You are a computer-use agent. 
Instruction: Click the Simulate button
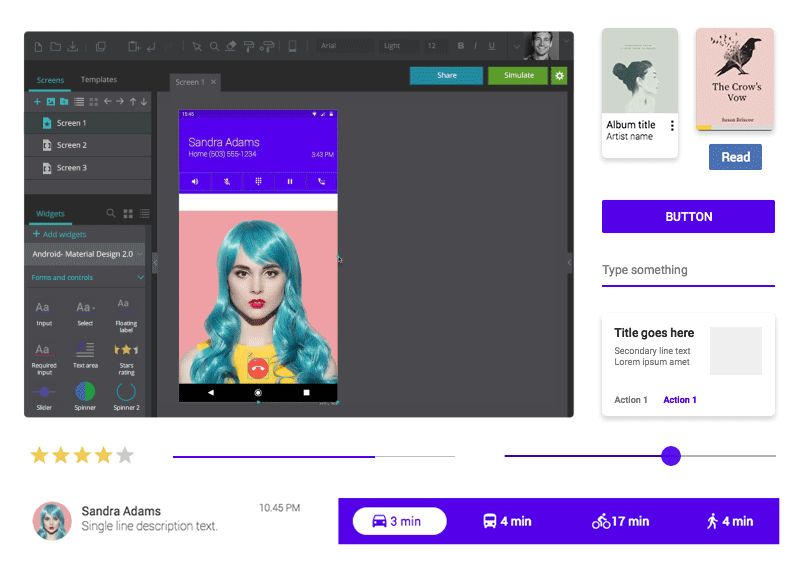518,75
